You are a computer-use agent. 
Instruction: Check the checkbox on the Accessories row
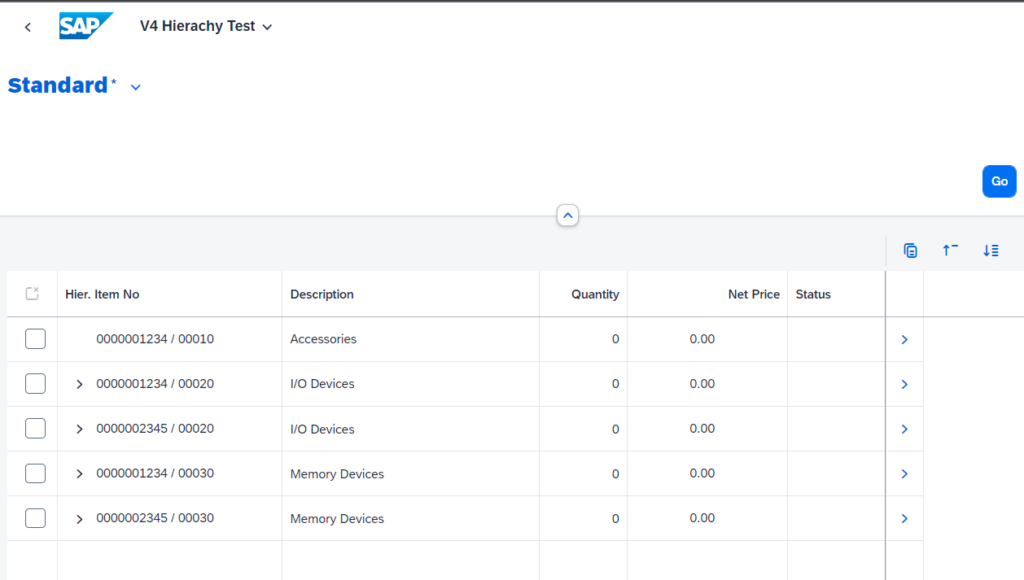pos(34,339)
